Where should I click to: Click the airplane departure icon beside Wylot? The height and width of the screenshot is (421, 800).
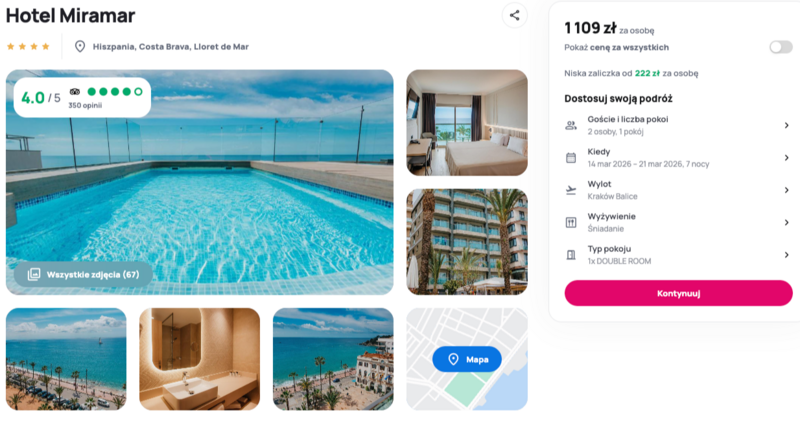click(x=571, y=190)
